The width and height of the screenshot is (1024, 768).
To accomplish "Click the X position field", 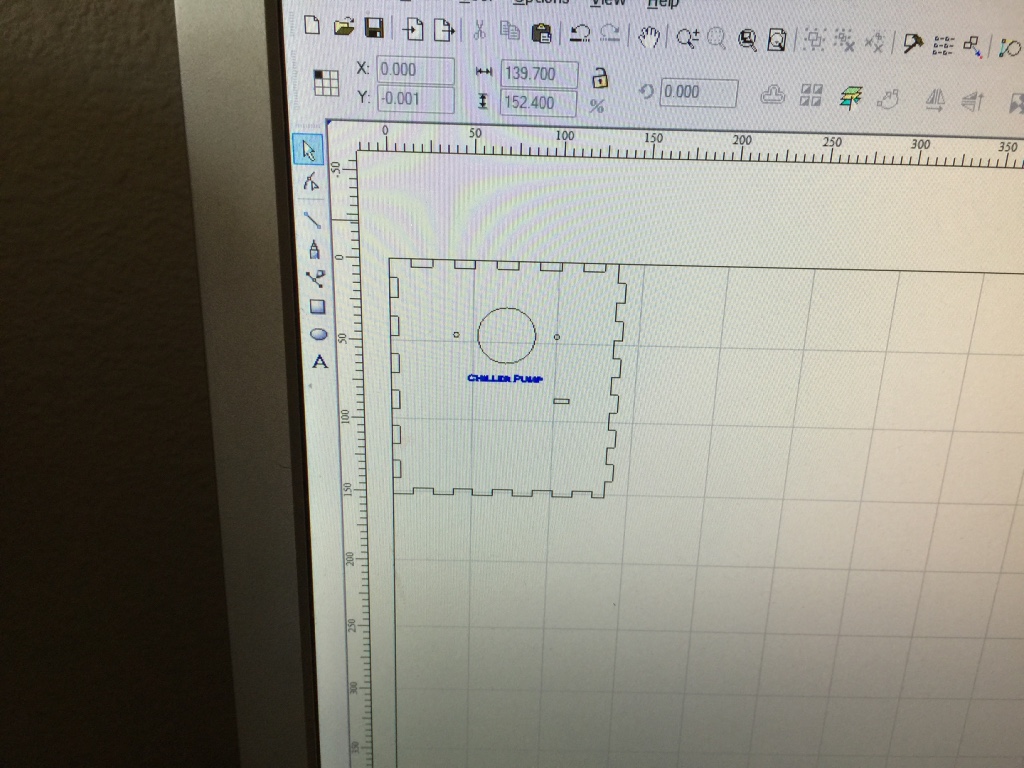I will pyautogui.click(x=415, y=70).
